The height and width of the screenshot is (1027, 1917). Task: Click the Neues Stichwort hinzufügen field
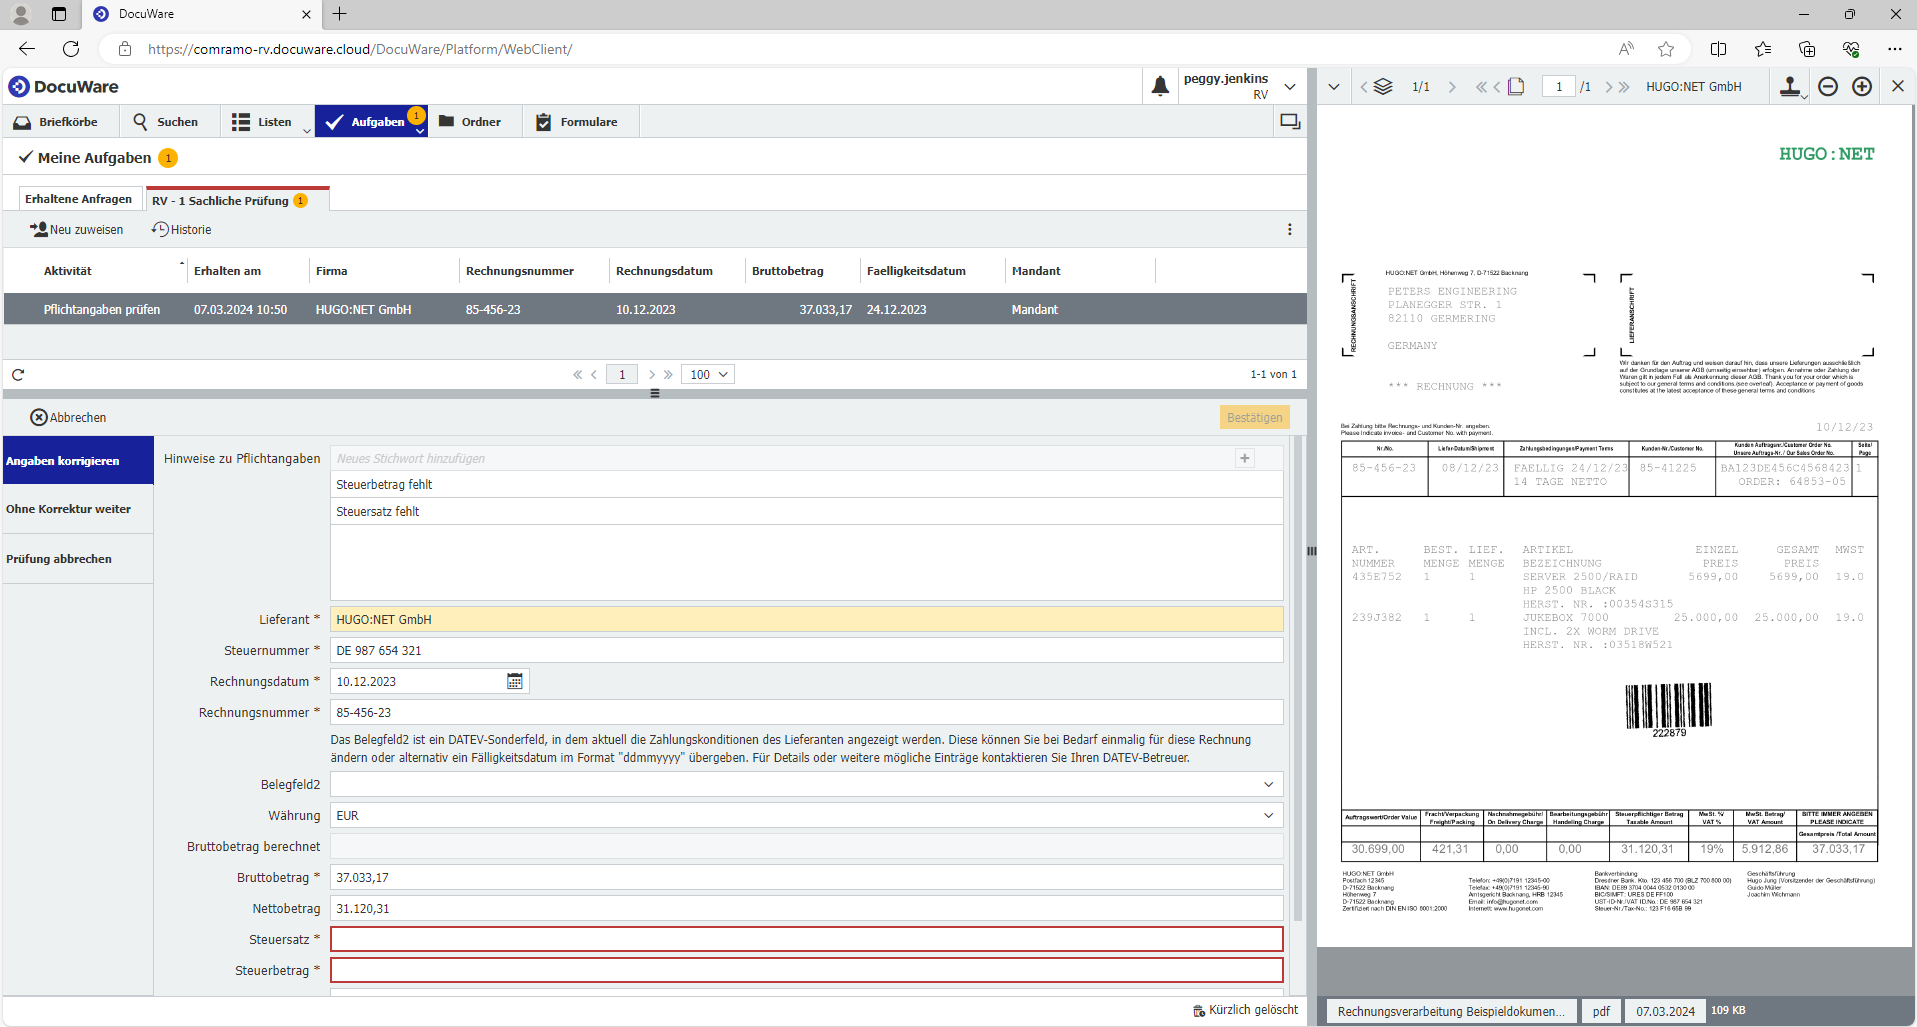tap(782, 459)
